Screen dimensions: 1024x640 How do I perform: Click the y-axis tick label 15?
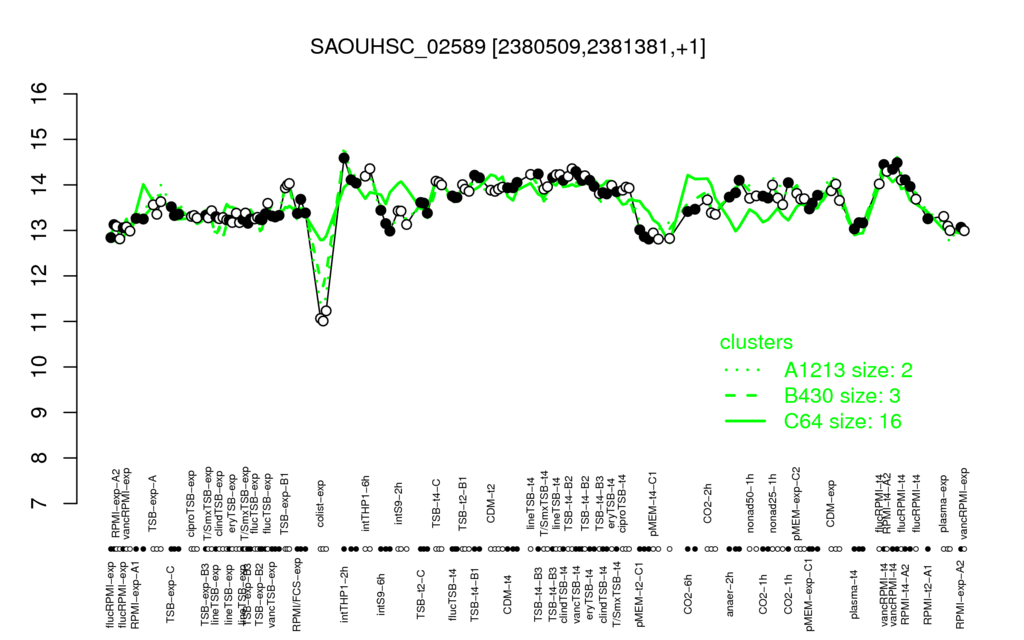(40, 140)
